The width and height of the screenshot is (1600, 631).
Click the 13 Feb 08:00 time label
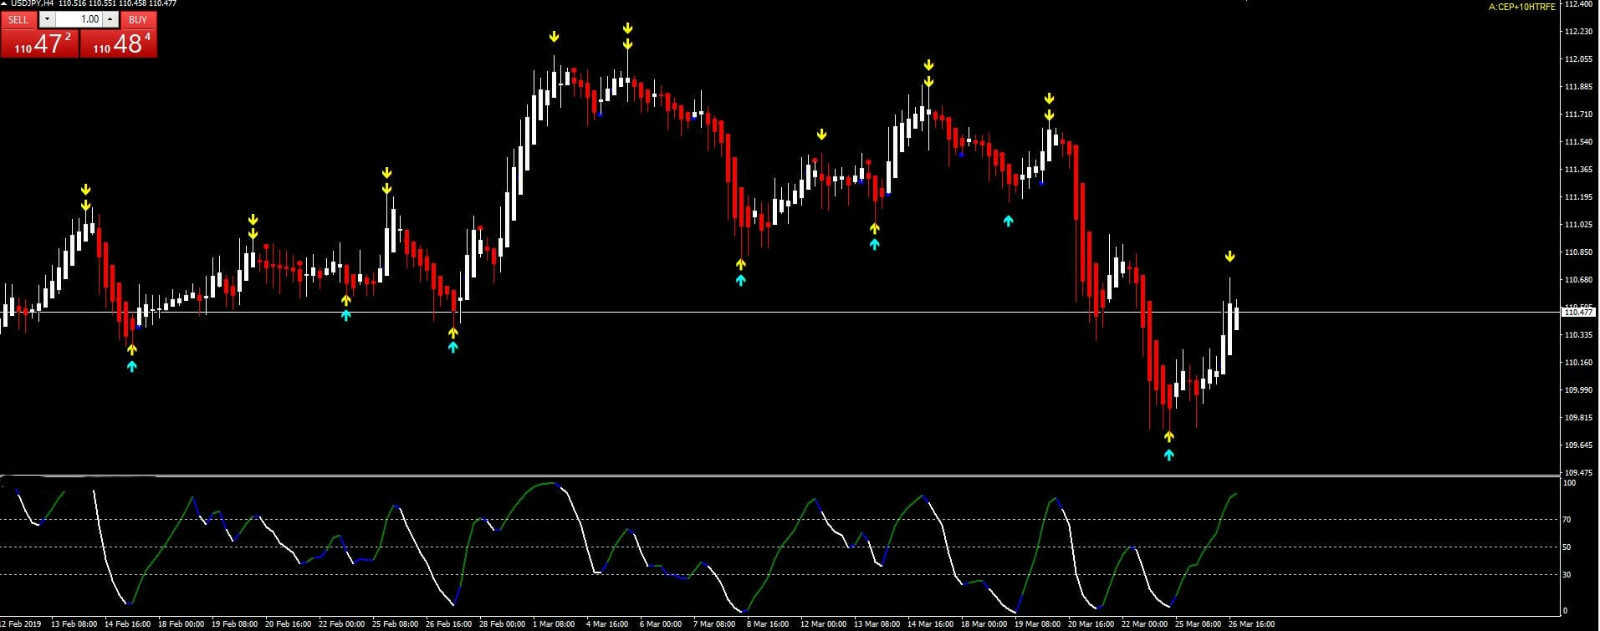click(74, 624)
